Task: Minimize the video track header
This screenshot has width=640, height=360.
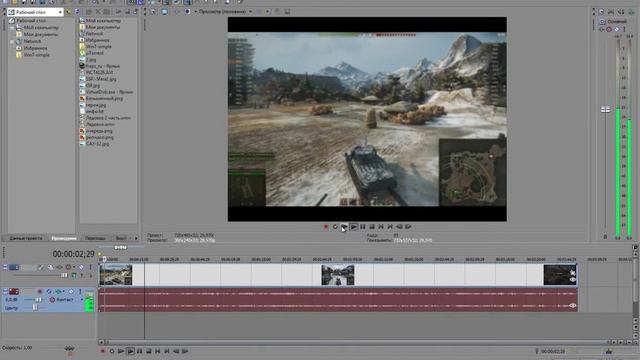Action: 5,267
